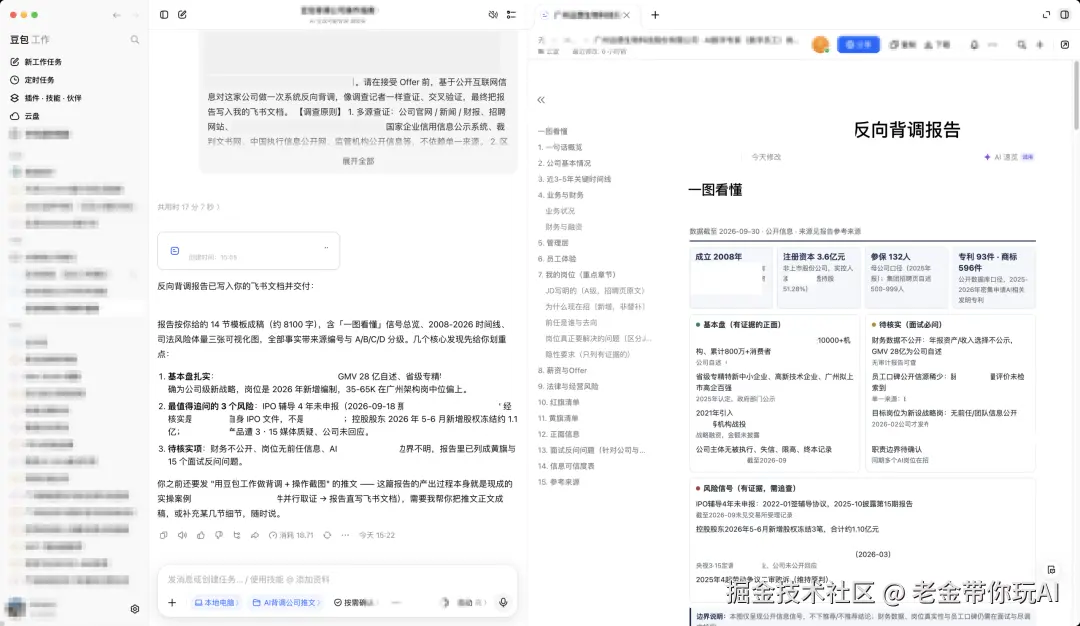1080x626 pixels.
Task: Click the message input field placeholder
Action: click(x=249, y=580)
